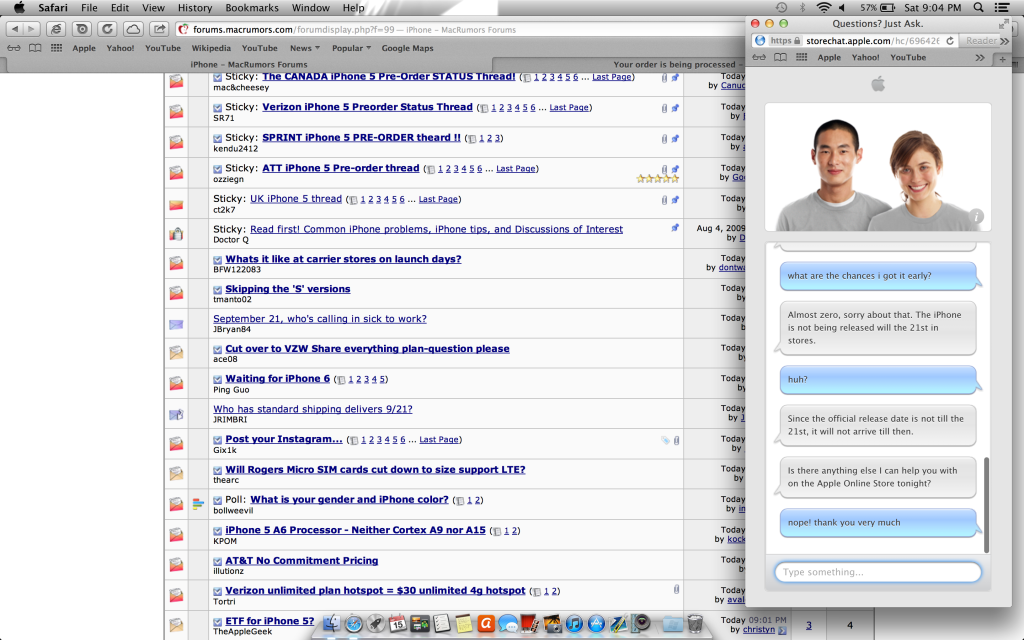The height and width of the screenshot is (640, 1024).
Task: Click the poll icon beside gender and color thread
Action: pos(199,504)
